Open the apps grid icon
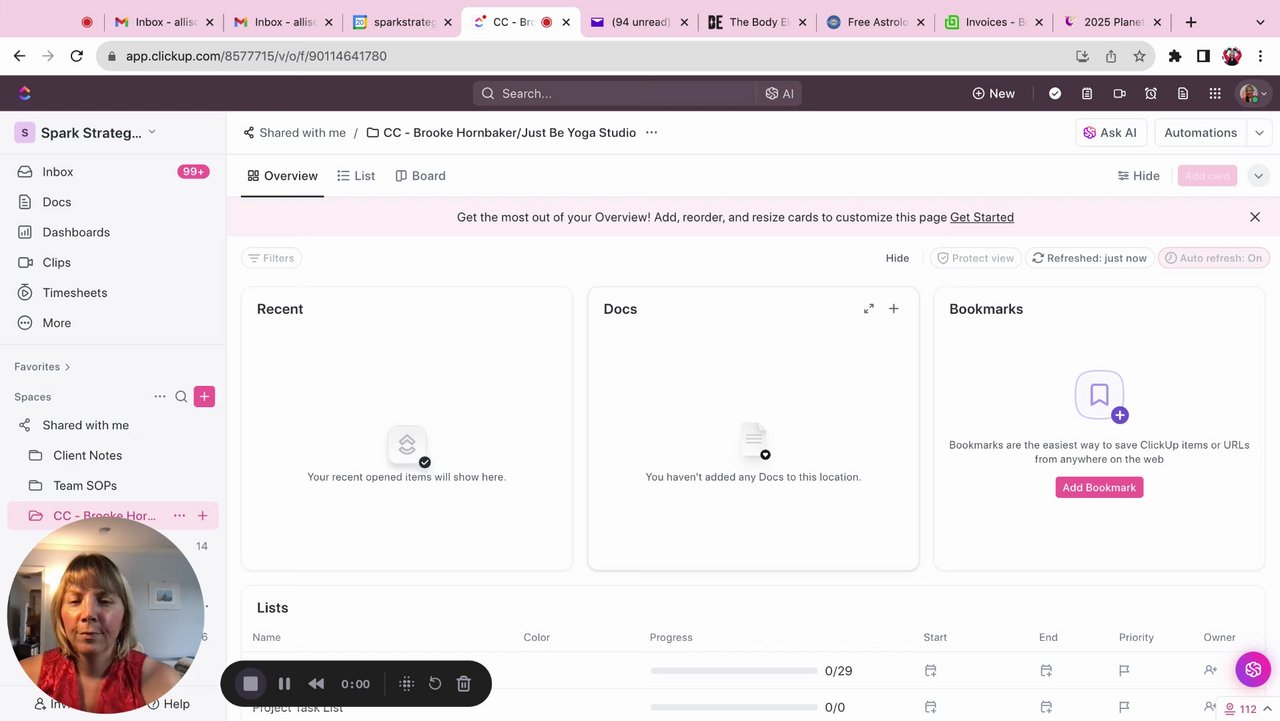The image size is (1280, 721). click(1215, 93)
